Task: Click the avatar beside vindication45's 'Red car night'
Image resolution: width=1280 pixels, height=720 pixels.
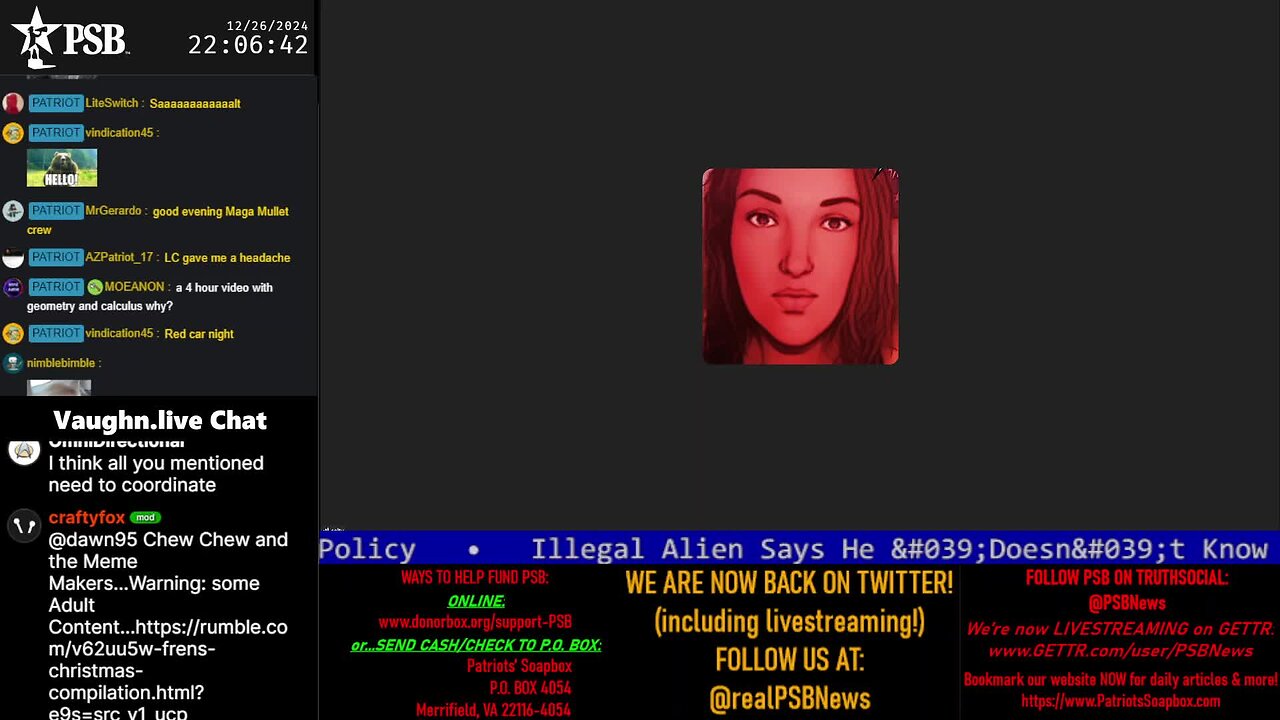Action: [13, 333]
